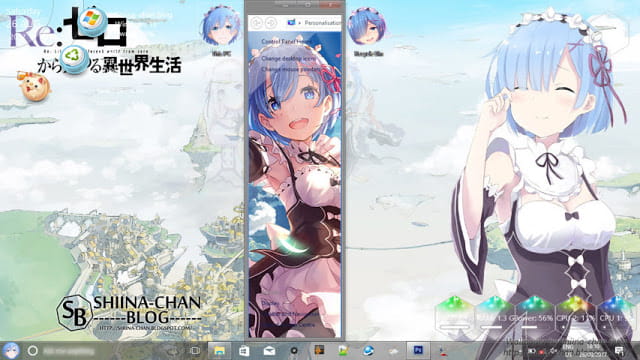
Task: Click Control Panel Home link
Action: pos(286,42)
